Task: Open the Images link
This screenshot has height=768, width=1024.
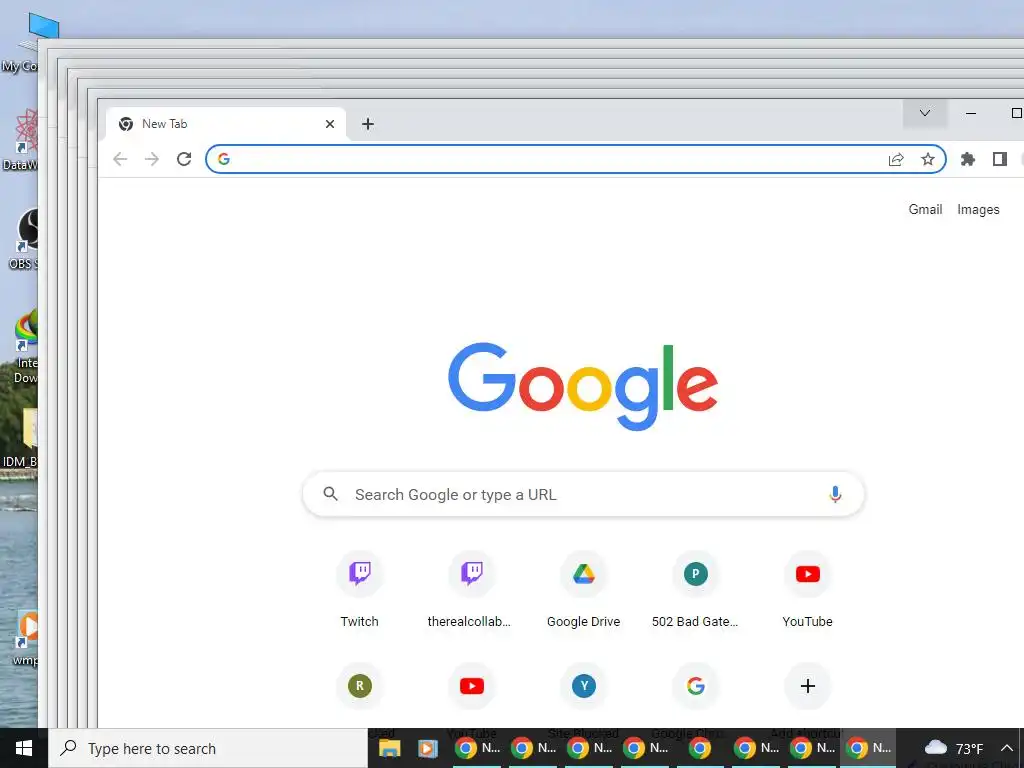Action: coord(978,210)
